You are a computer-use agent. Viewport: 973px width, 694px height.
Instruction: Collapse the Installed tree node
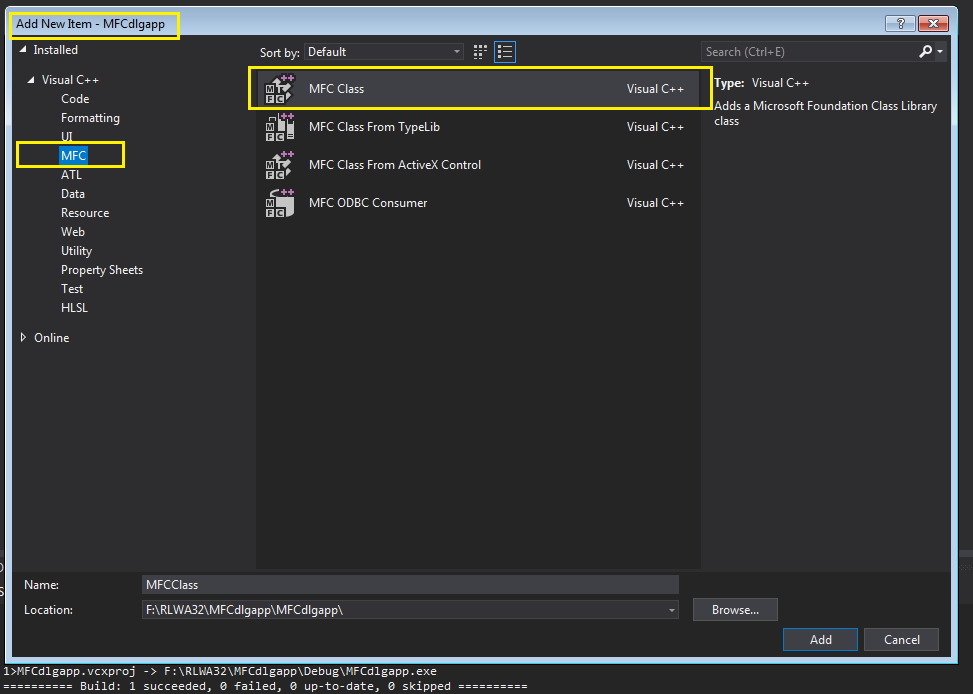tap(23, 50)
